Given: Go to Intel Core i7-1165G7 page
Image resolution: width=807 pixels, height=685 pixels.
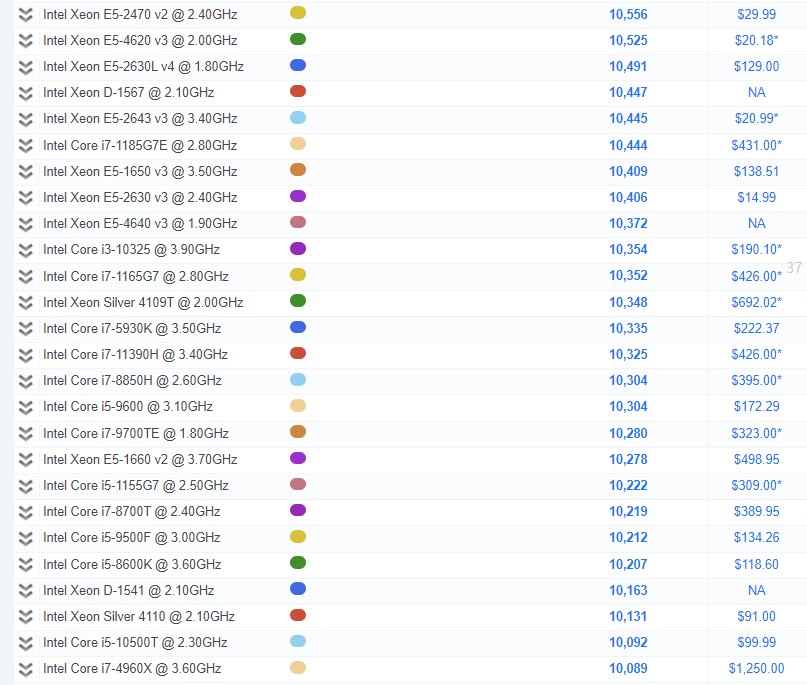Looking at the screenshot, I should (x=136, y=276).
